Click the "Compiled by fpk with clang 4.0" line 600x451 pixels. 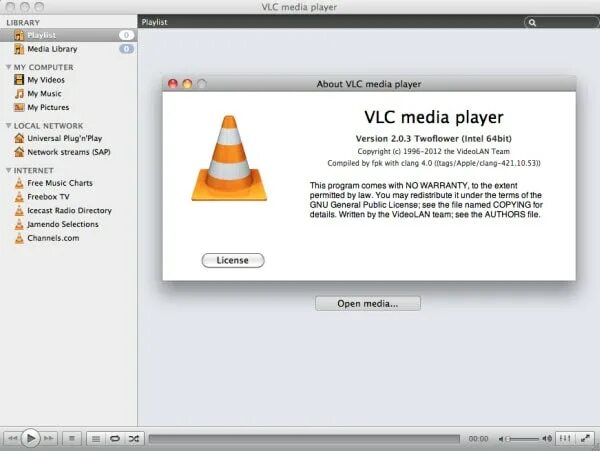(x=434, y=163)
